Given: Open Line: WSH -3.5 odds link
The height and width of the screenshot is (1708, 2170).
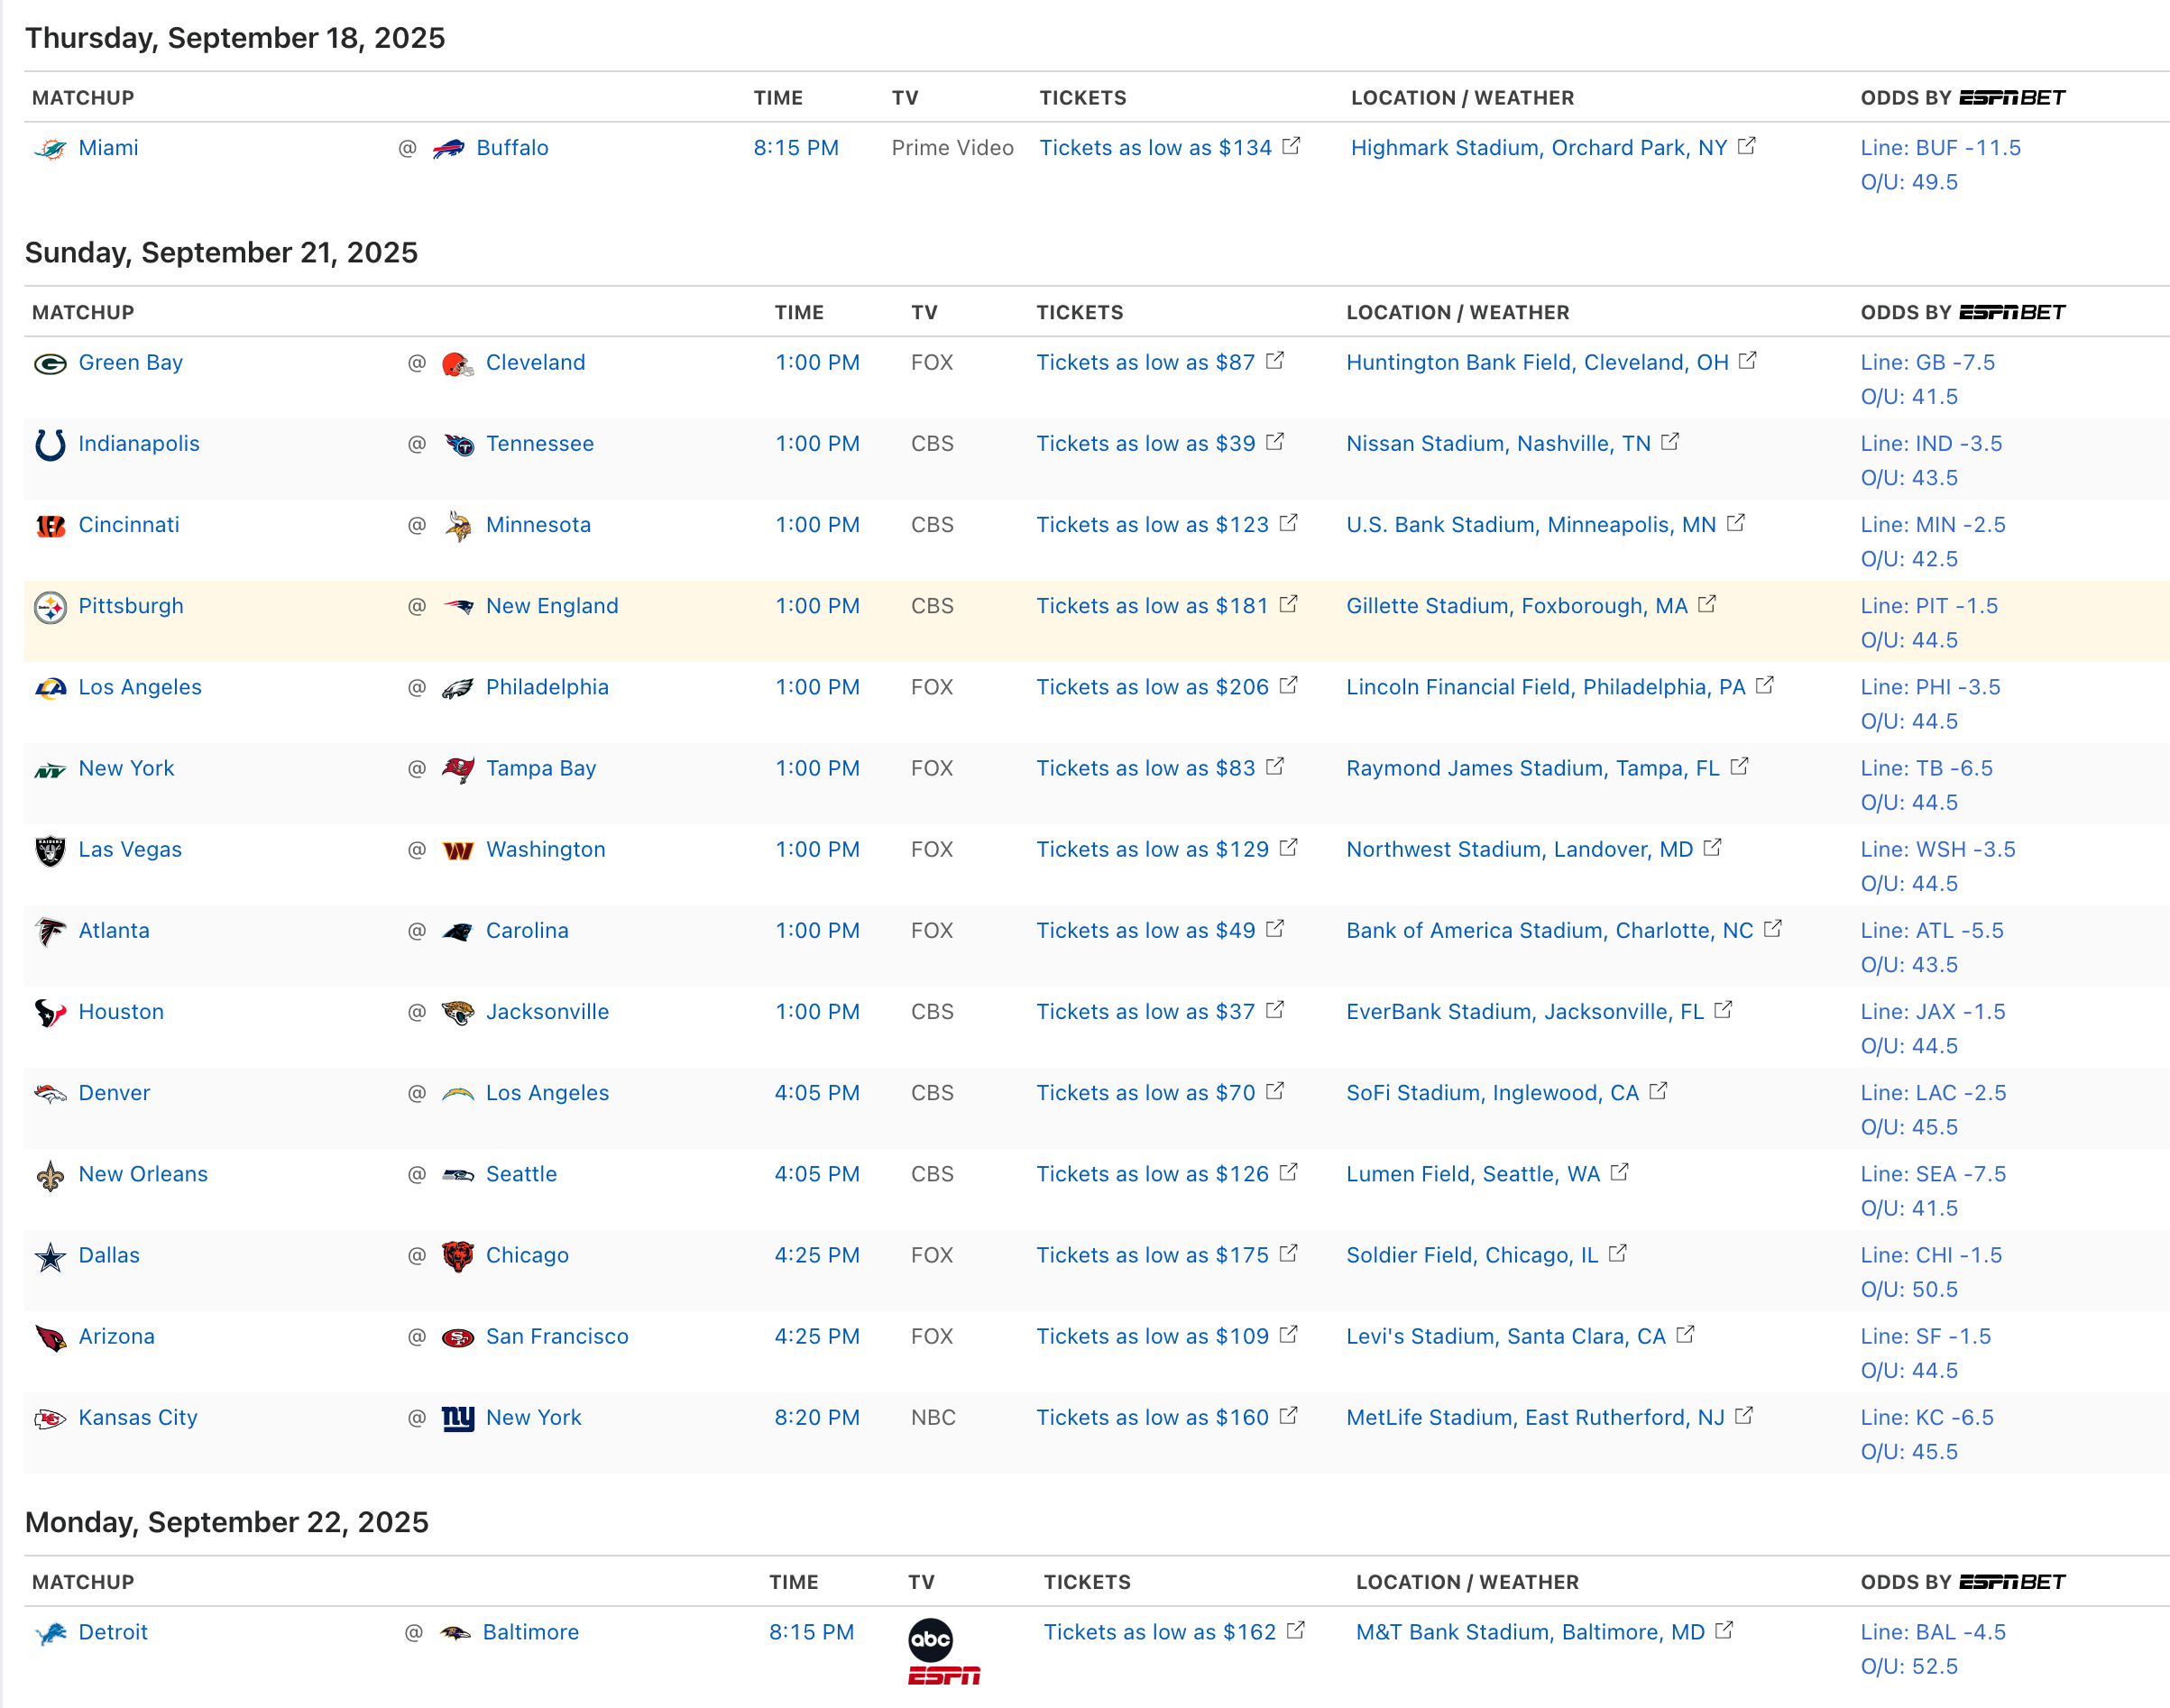Looking at the screenshot, I should pyautogui.click(x=1937, y=849).
